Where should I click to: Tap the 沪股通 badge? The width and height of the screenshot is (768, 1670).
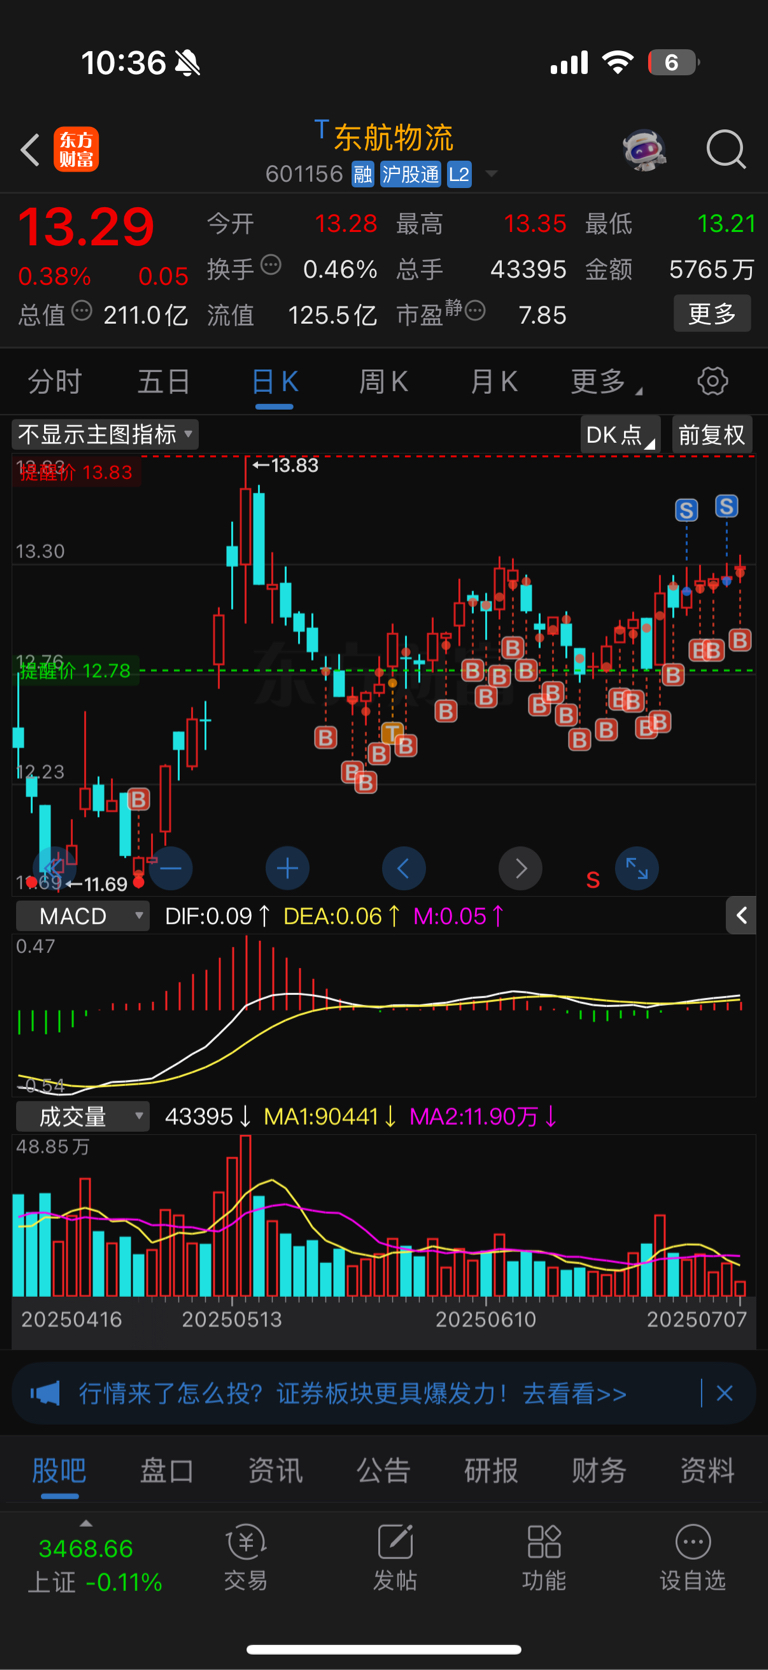(x=410, y=174)
